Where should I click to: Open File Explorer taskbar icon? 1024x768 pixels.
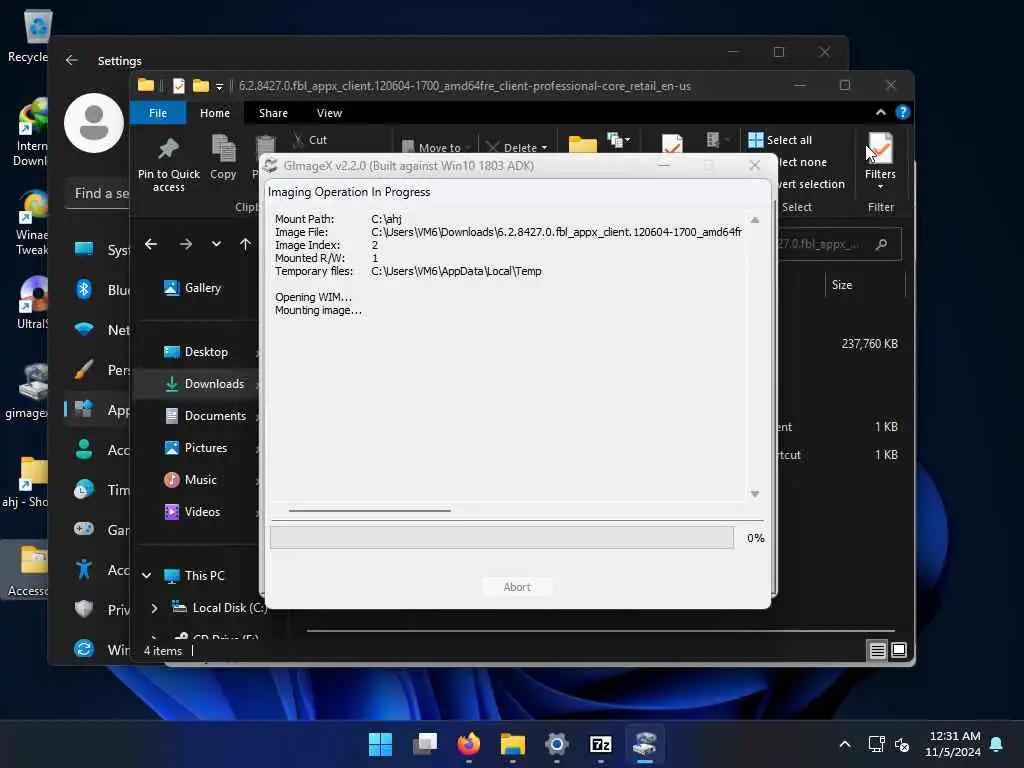(513, 744)
